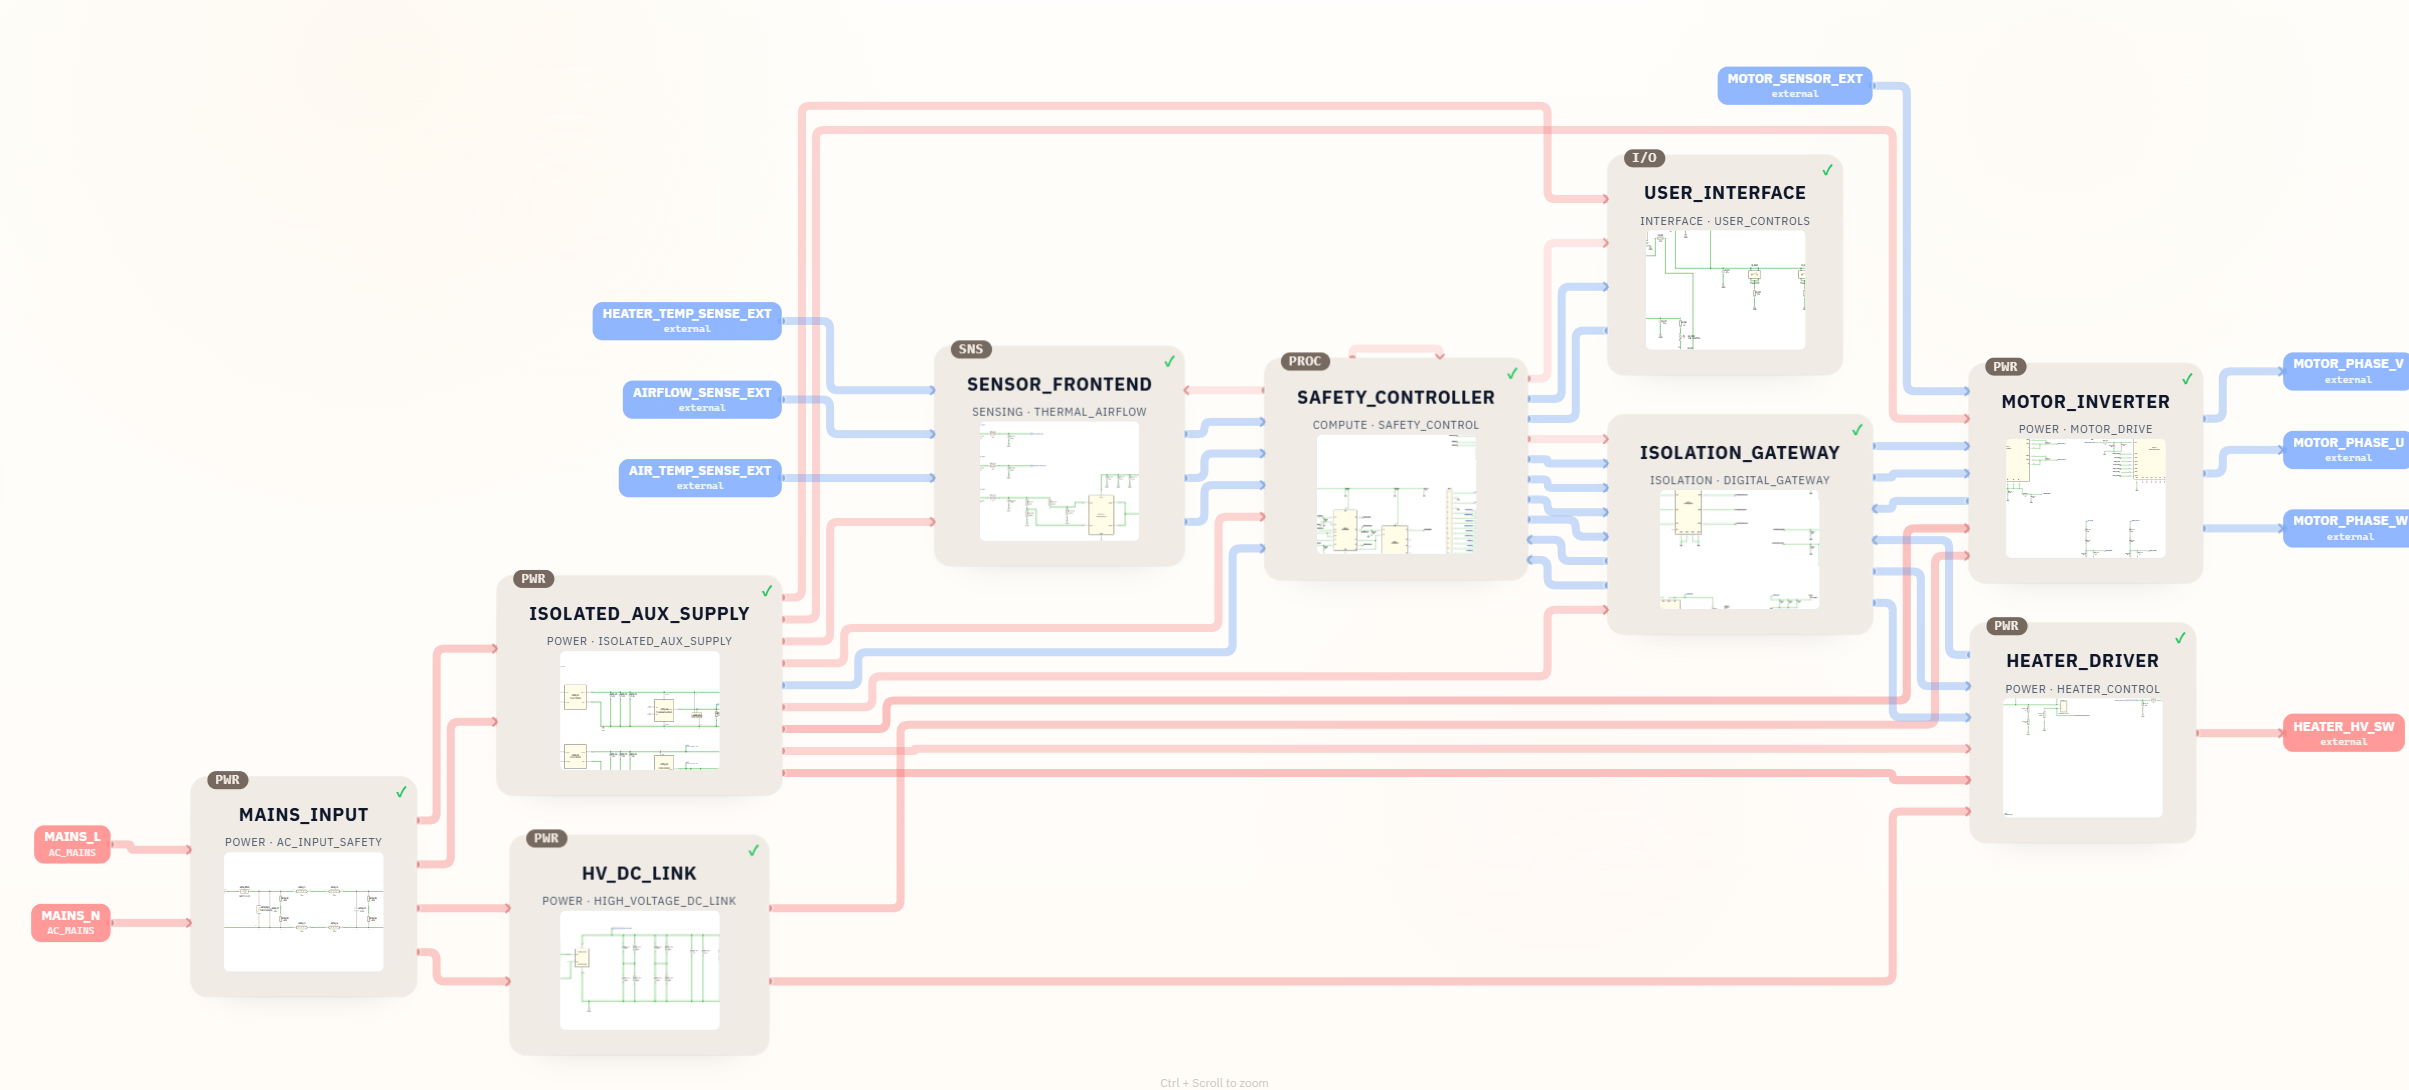Click the green checkmark on ISOLATION_GATEWAY block
Screen dimensions: 2409x1090
pyautogui.click(x=1857, y=430)
